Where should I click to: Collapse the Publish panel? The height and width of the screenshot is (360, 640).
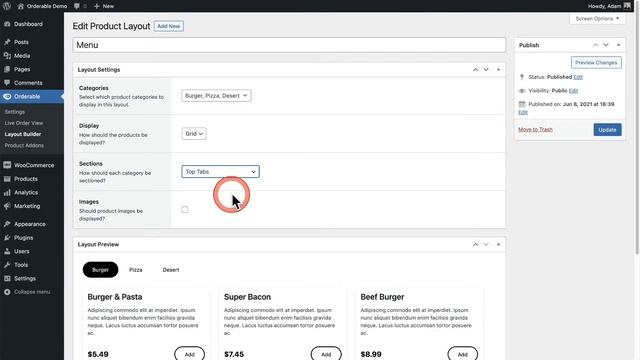tap(618, 45)
